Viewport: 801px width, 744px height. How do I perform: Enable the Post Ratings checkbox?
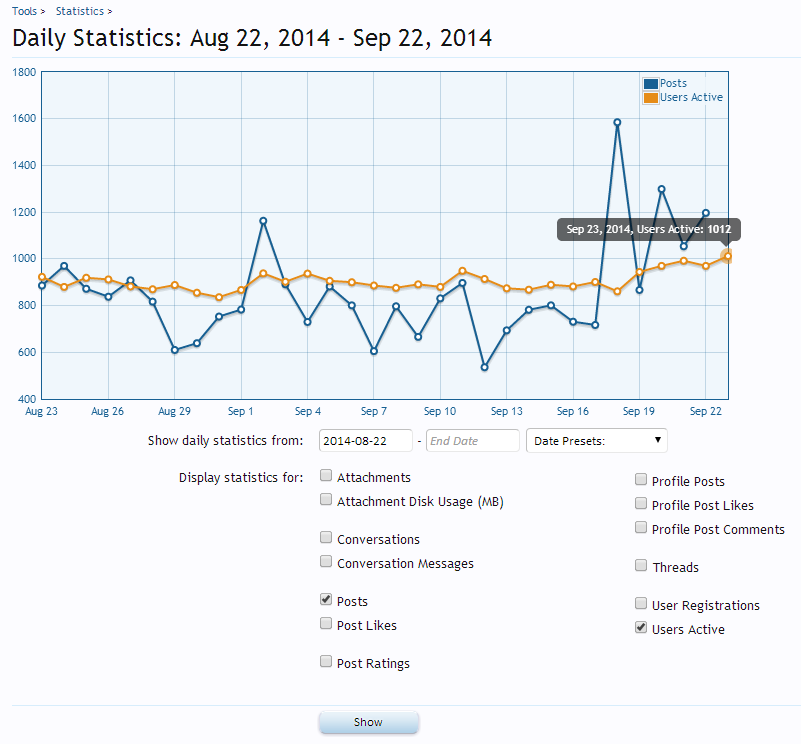click(326, 661)
